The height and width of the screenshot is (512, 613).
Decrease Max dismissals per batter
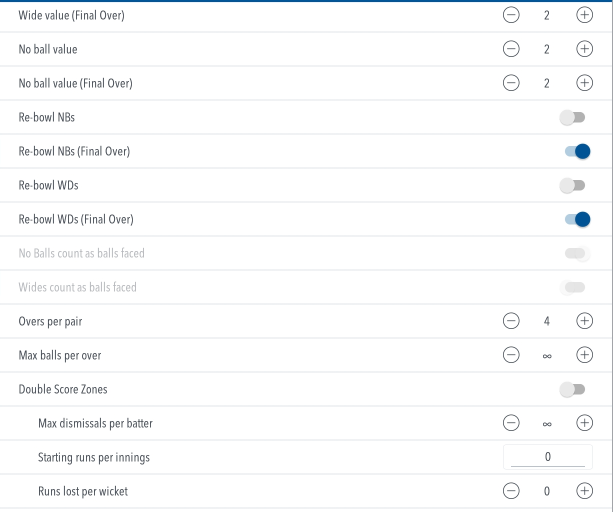(511, 423)
